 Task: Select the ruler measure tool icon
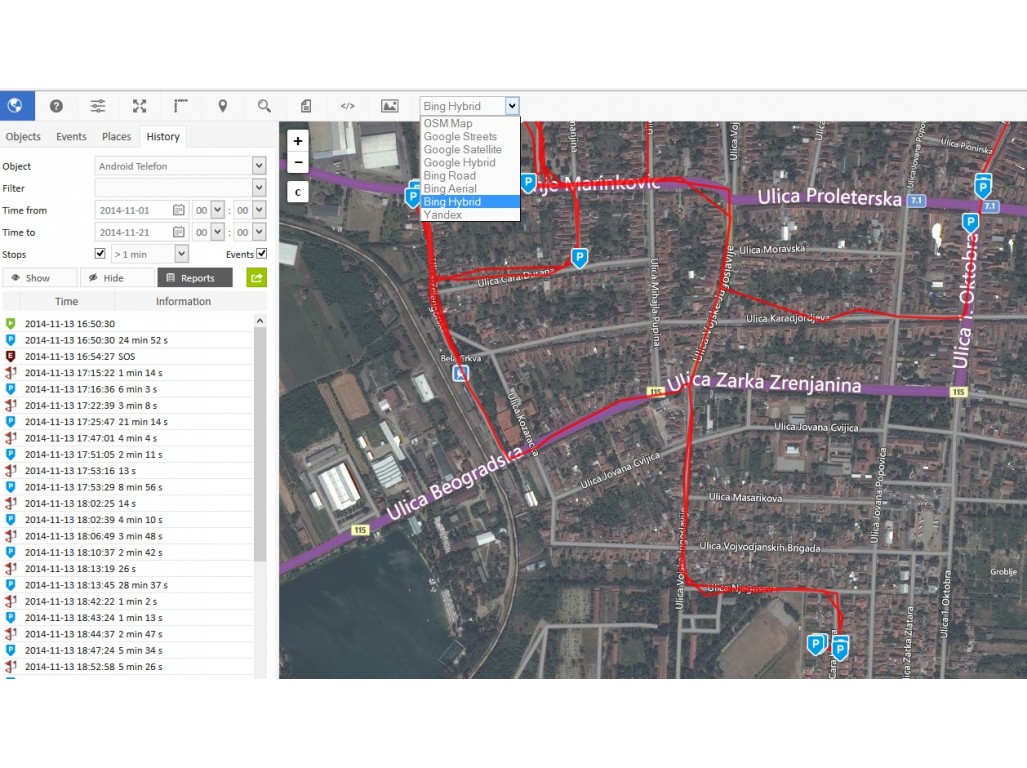tap(181, 105)
